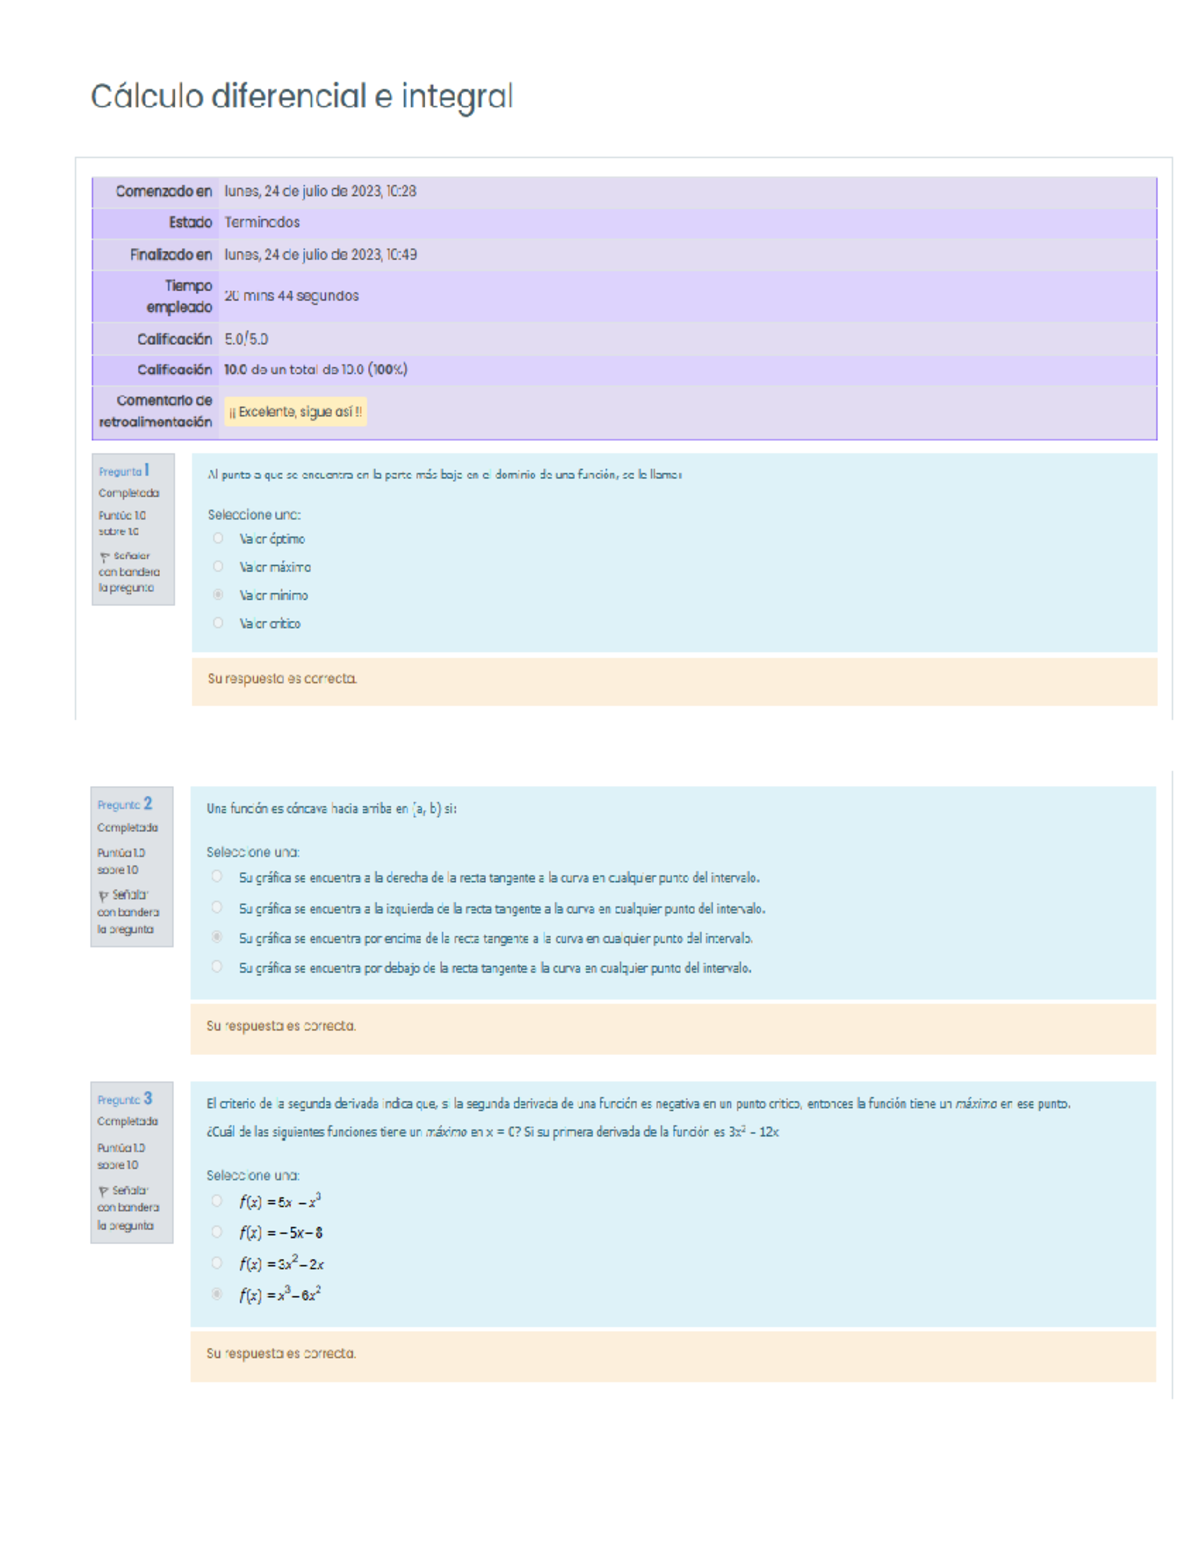Click the 'Cálculo diferencial e integral' heading
The height and width of the screenshot is (1553, 1200).
[x=301, y=97]
